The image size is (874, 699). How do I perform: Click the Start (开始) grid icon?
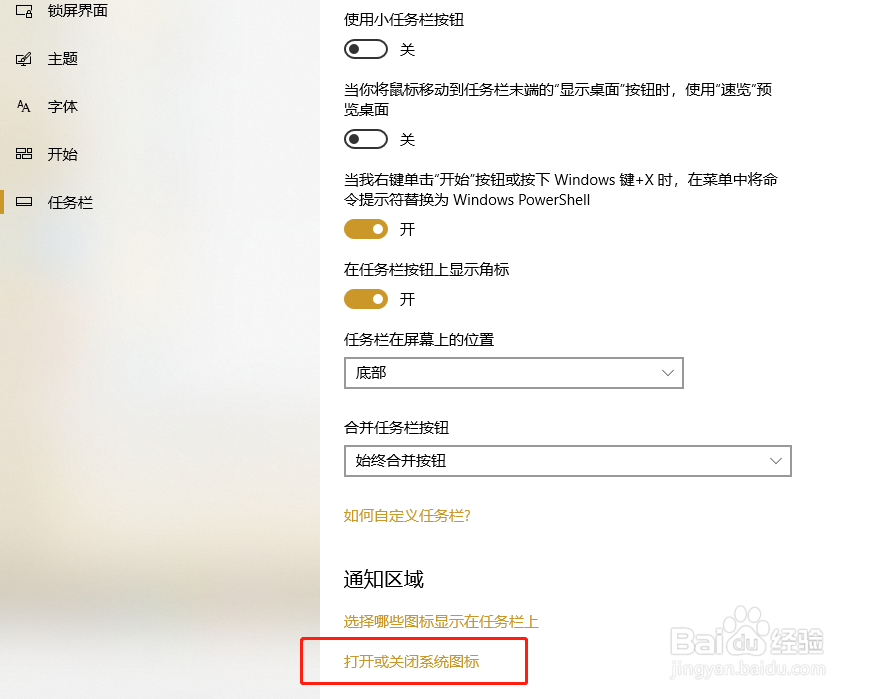pyautogui.click(x=23, y=154)
